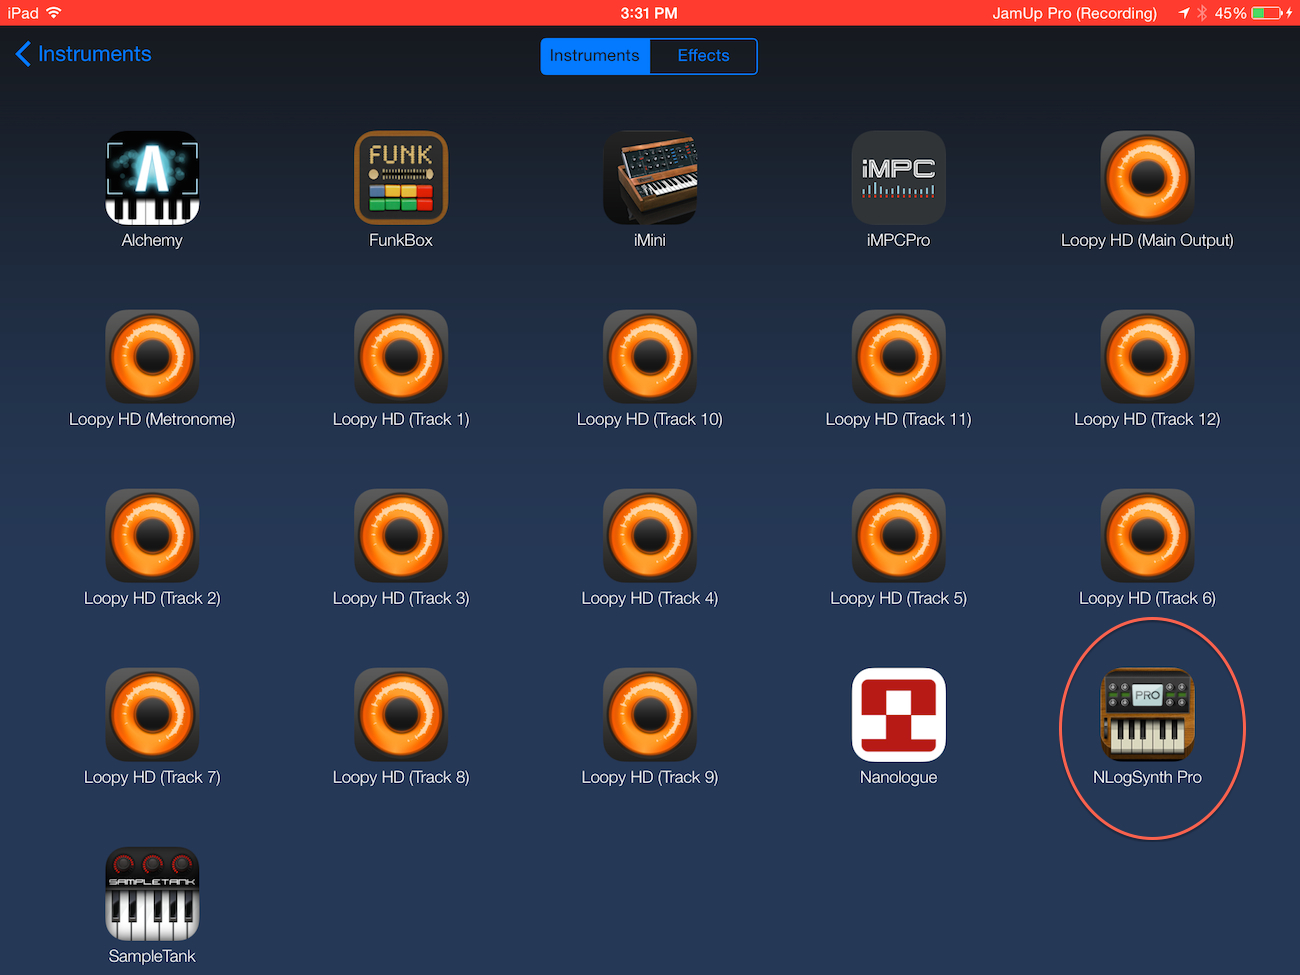Click the "Loopy HD (Track 5)" label

(x=899, y=598)
